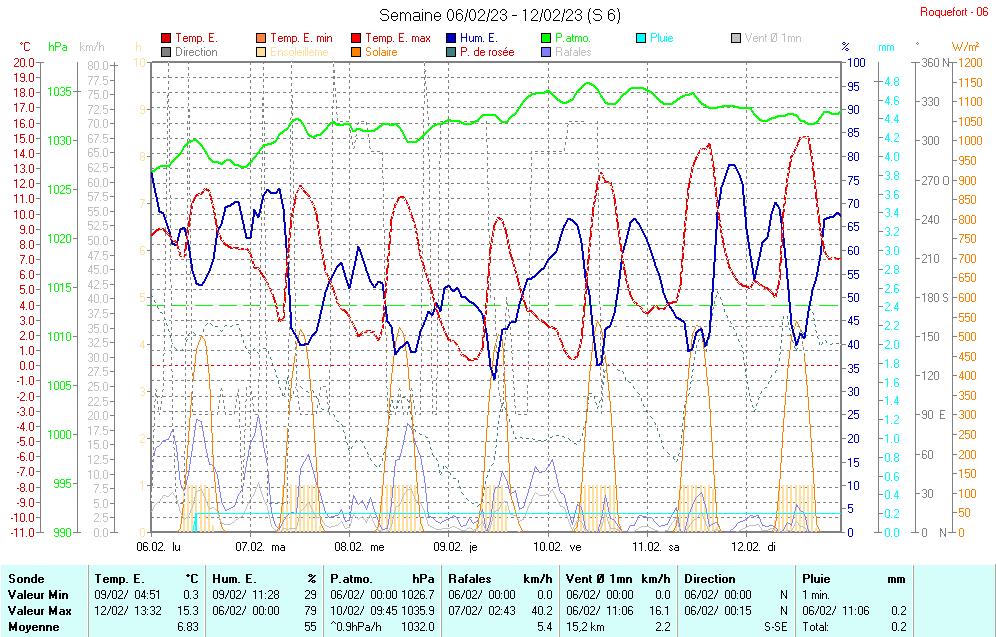
Task: Click the orange Solaire legend swatch
Action: coord(356,52)
